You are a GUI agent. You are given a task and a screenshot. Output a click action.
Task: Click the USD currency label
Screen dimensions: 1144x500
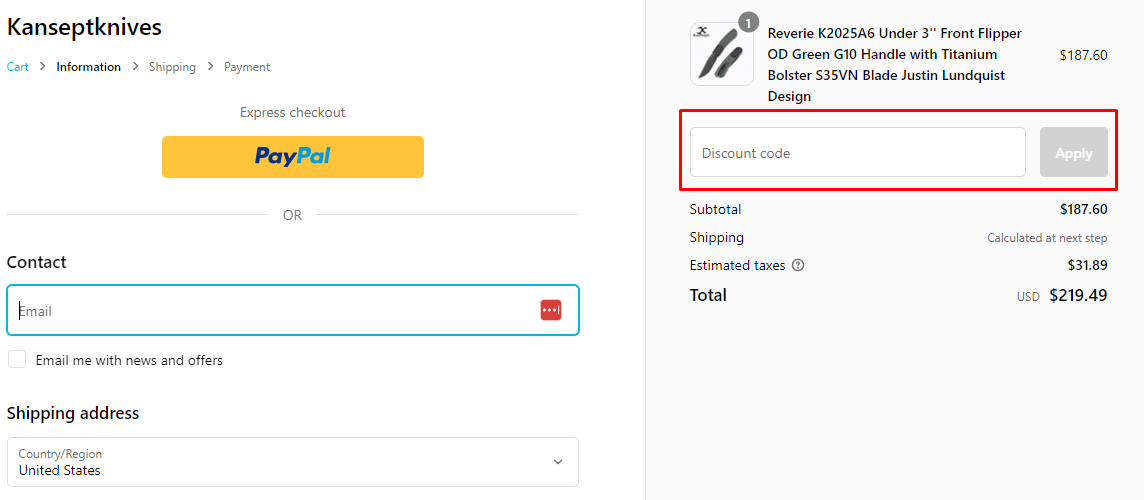tap(1028, 297)
